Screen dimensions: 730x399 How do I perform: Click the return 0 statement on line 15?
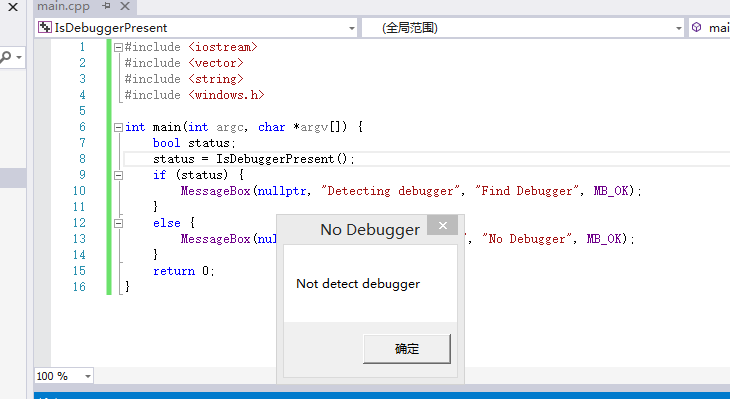point(184,271)
